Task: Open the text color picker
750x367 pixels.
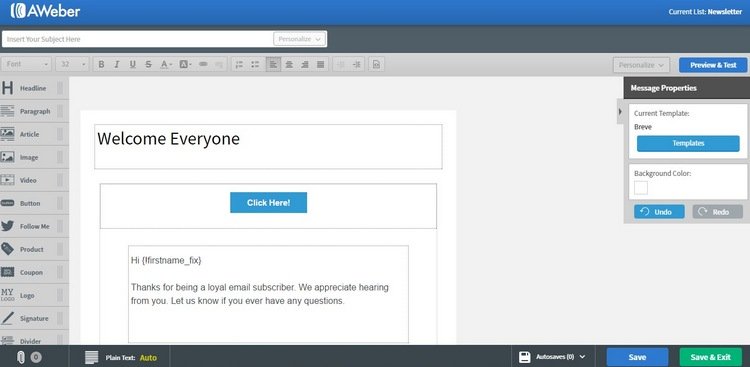Action: pos(165,65)
